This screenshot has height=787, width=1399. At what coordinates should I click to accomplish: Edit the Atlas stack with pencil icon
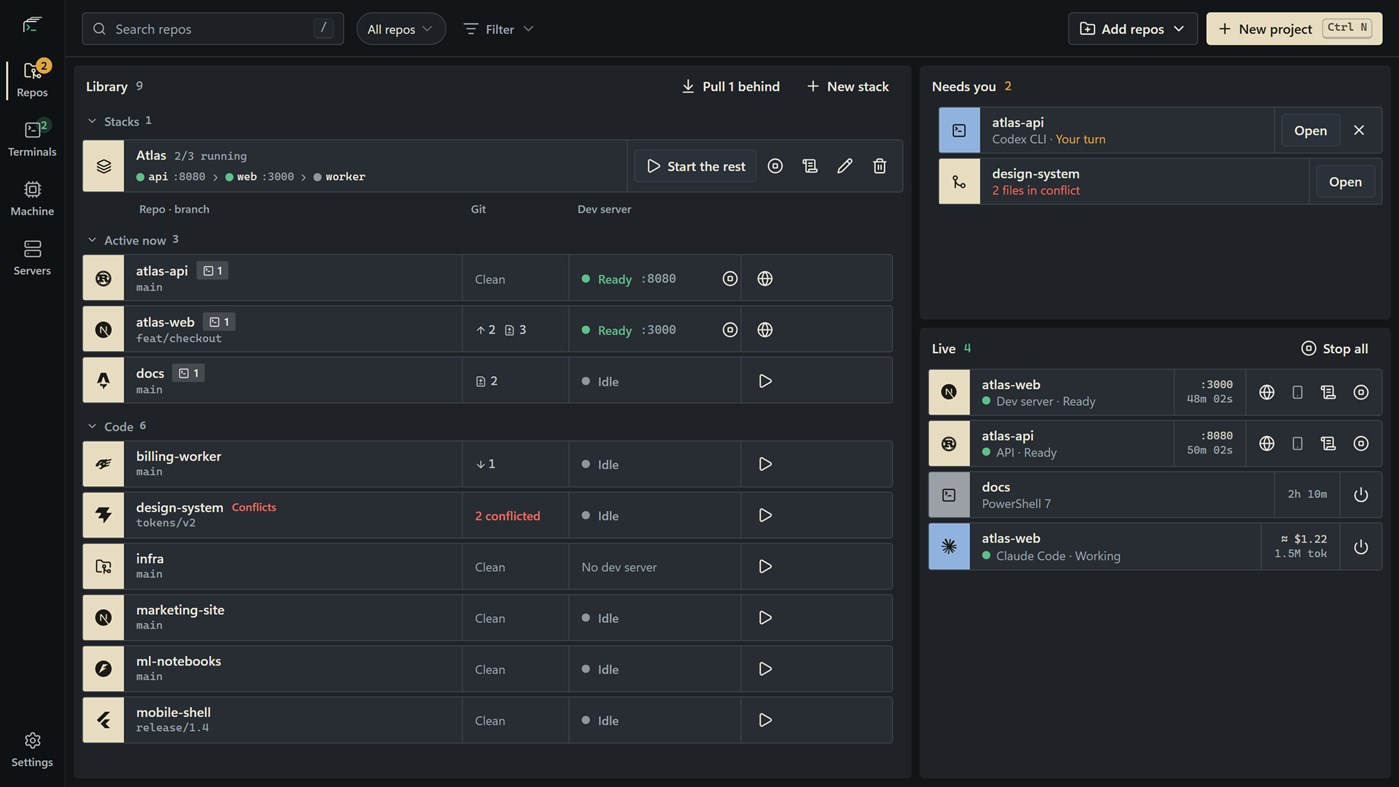click(x=844, y=166)
